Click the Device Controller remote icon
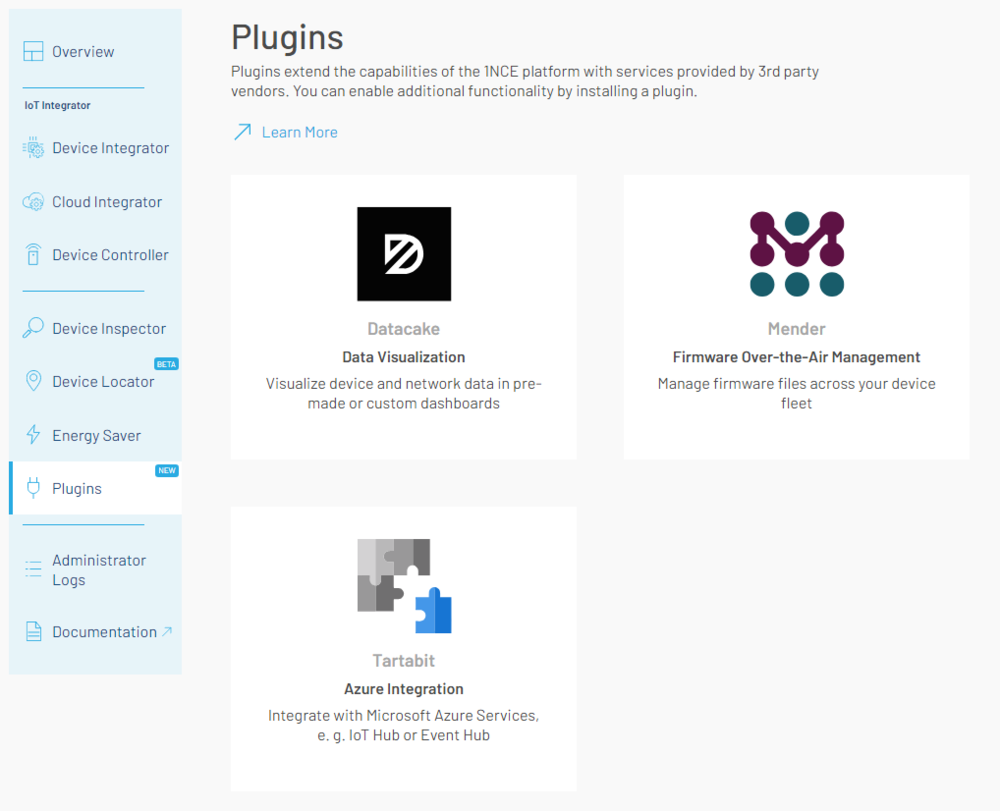This screenshot has width=1000, height=811. 33,255
